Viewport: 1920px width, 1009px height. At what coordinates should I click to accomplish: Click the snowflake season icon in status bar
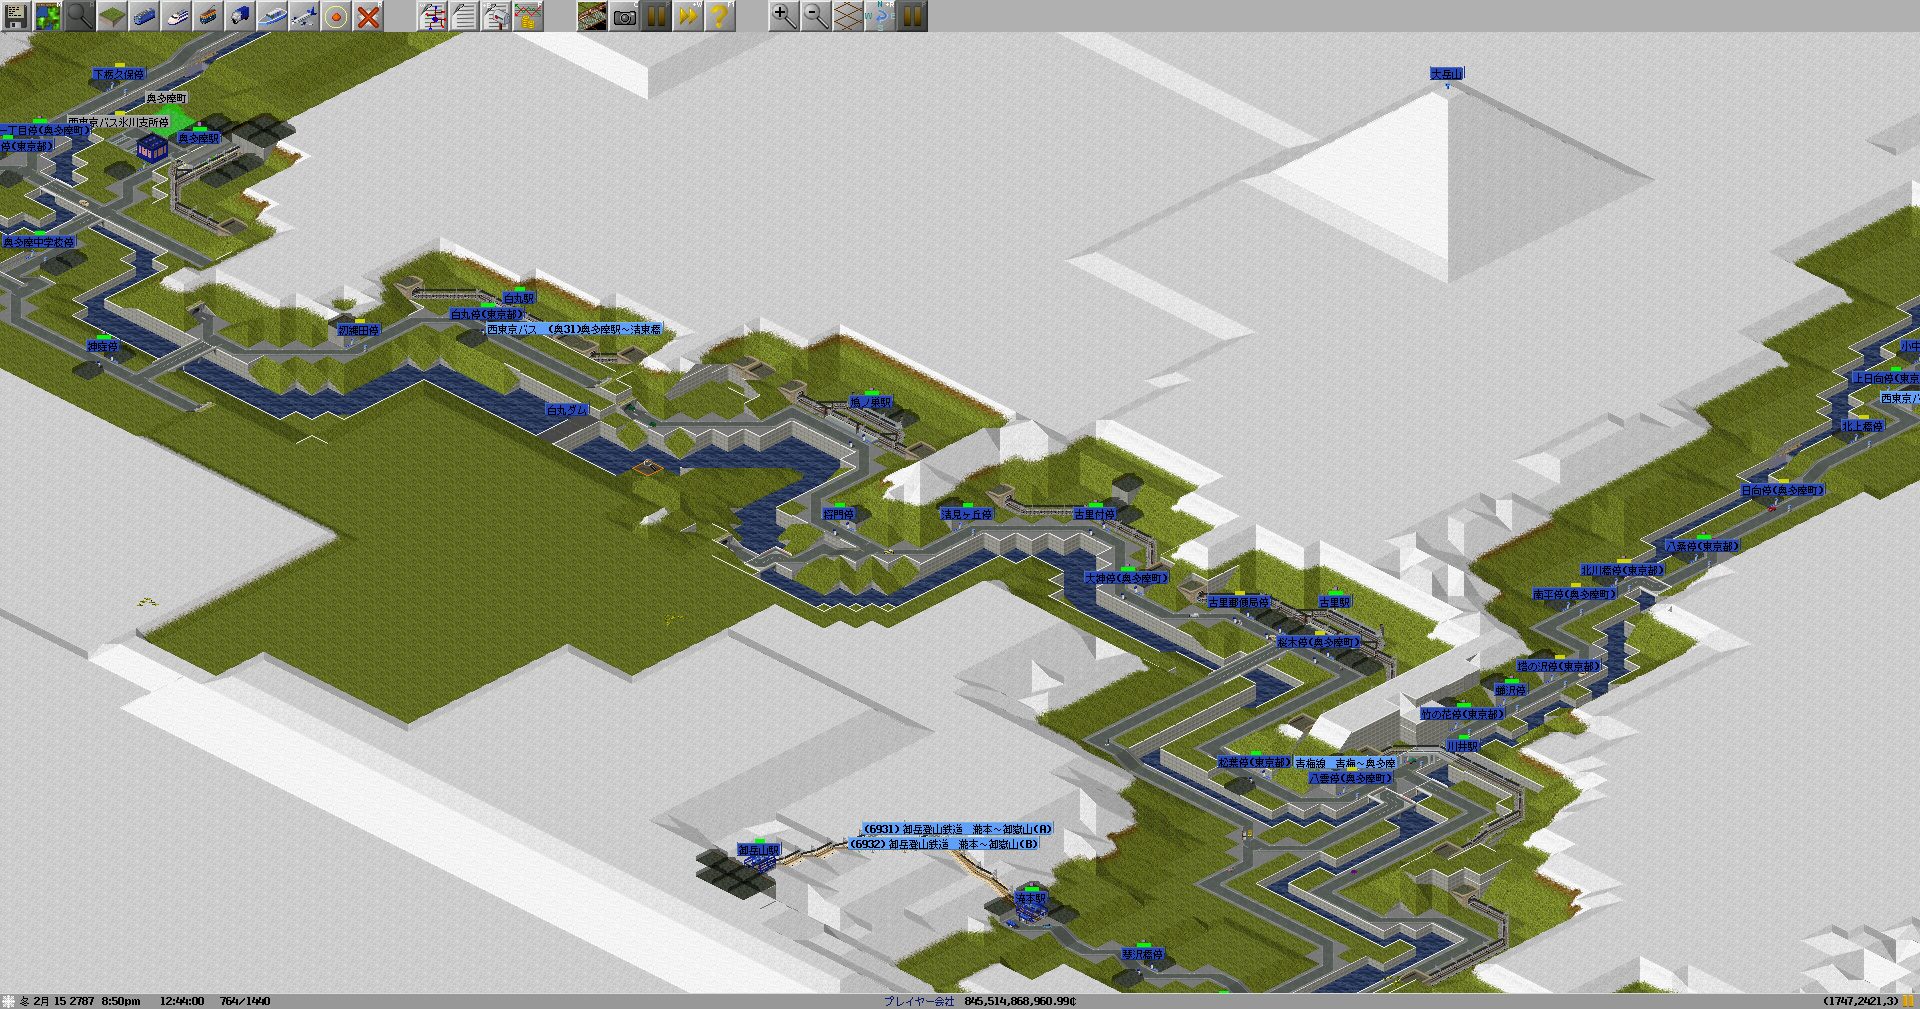pos(9,1001)
